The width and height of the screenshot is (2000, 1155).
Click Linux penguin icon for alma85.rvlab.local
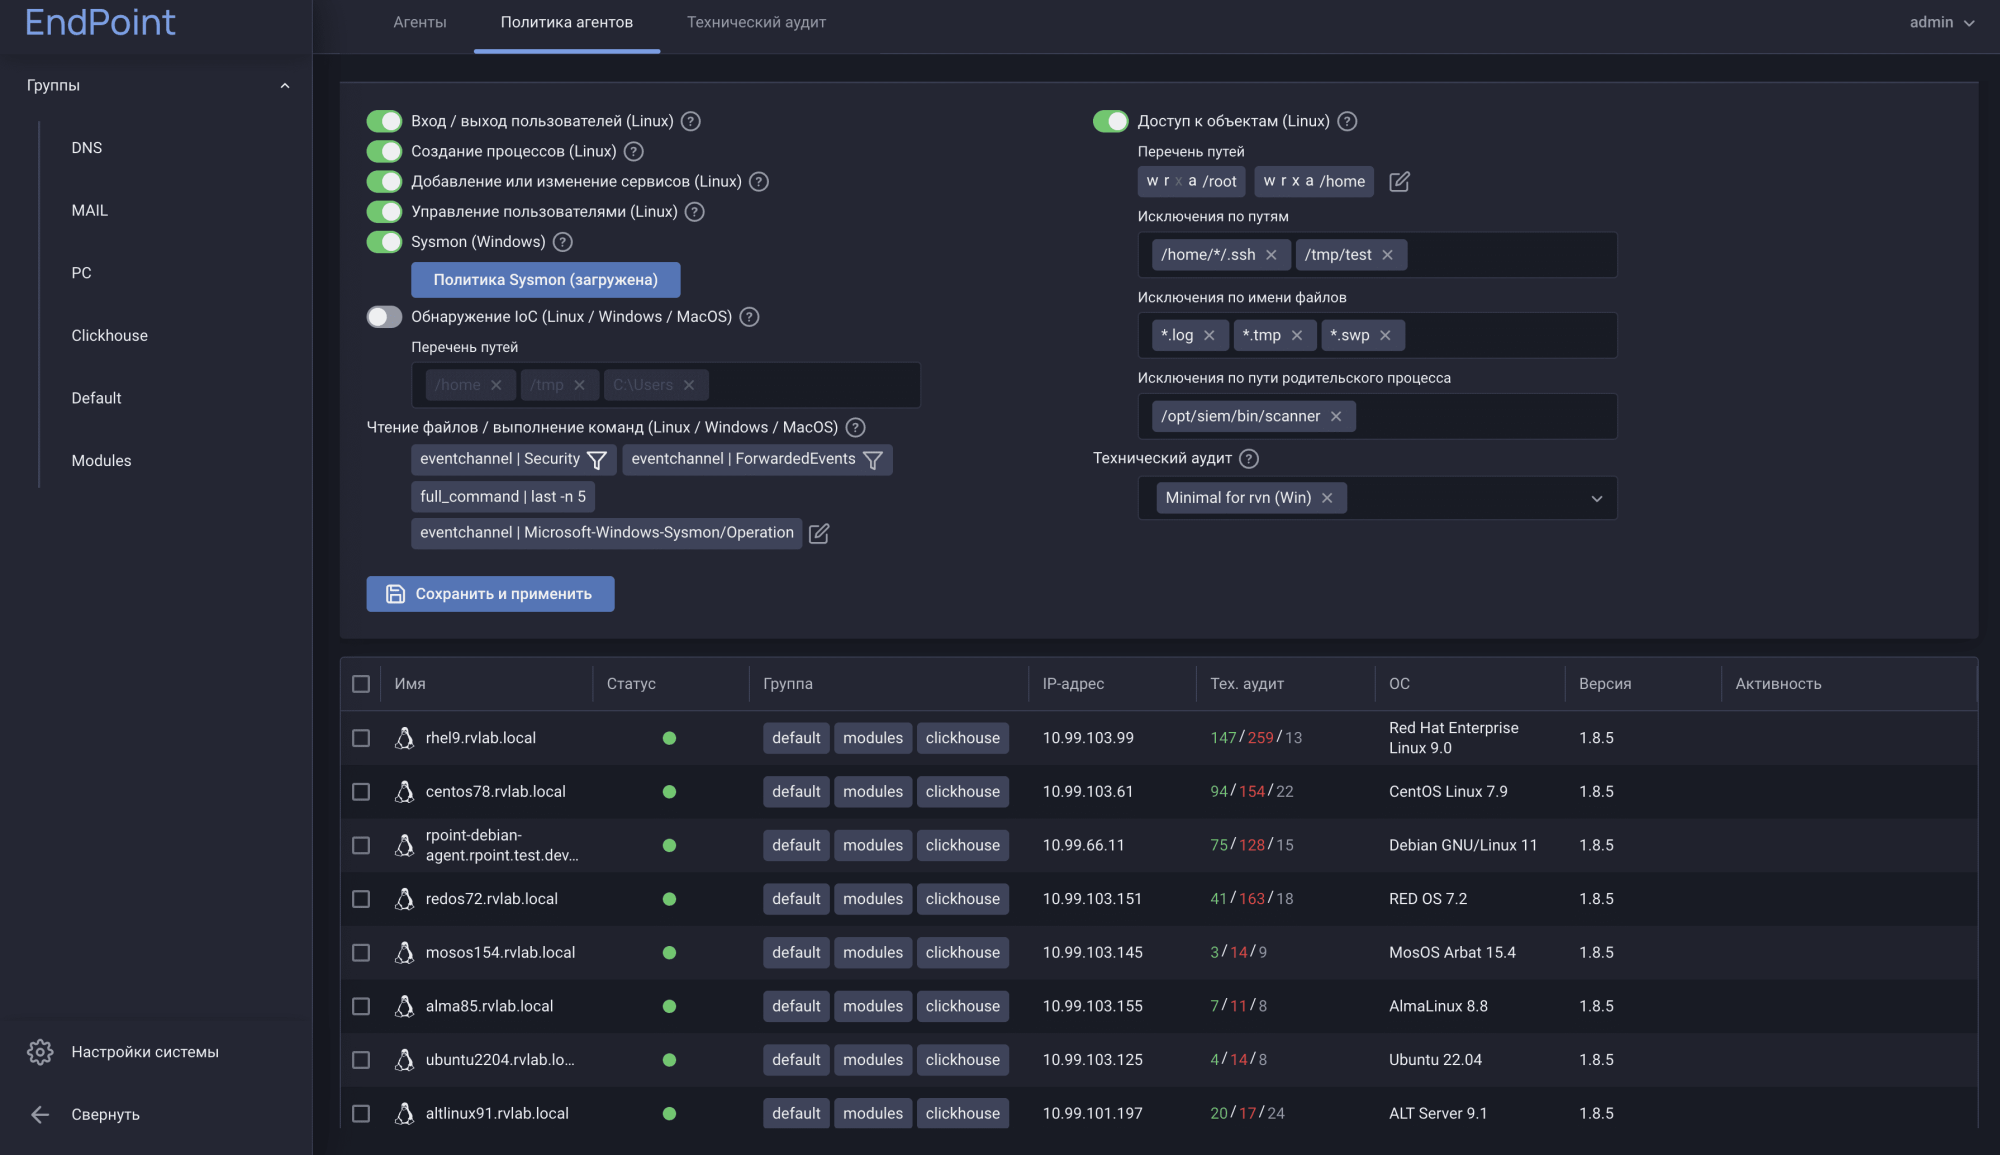[x=404, y=1006]
